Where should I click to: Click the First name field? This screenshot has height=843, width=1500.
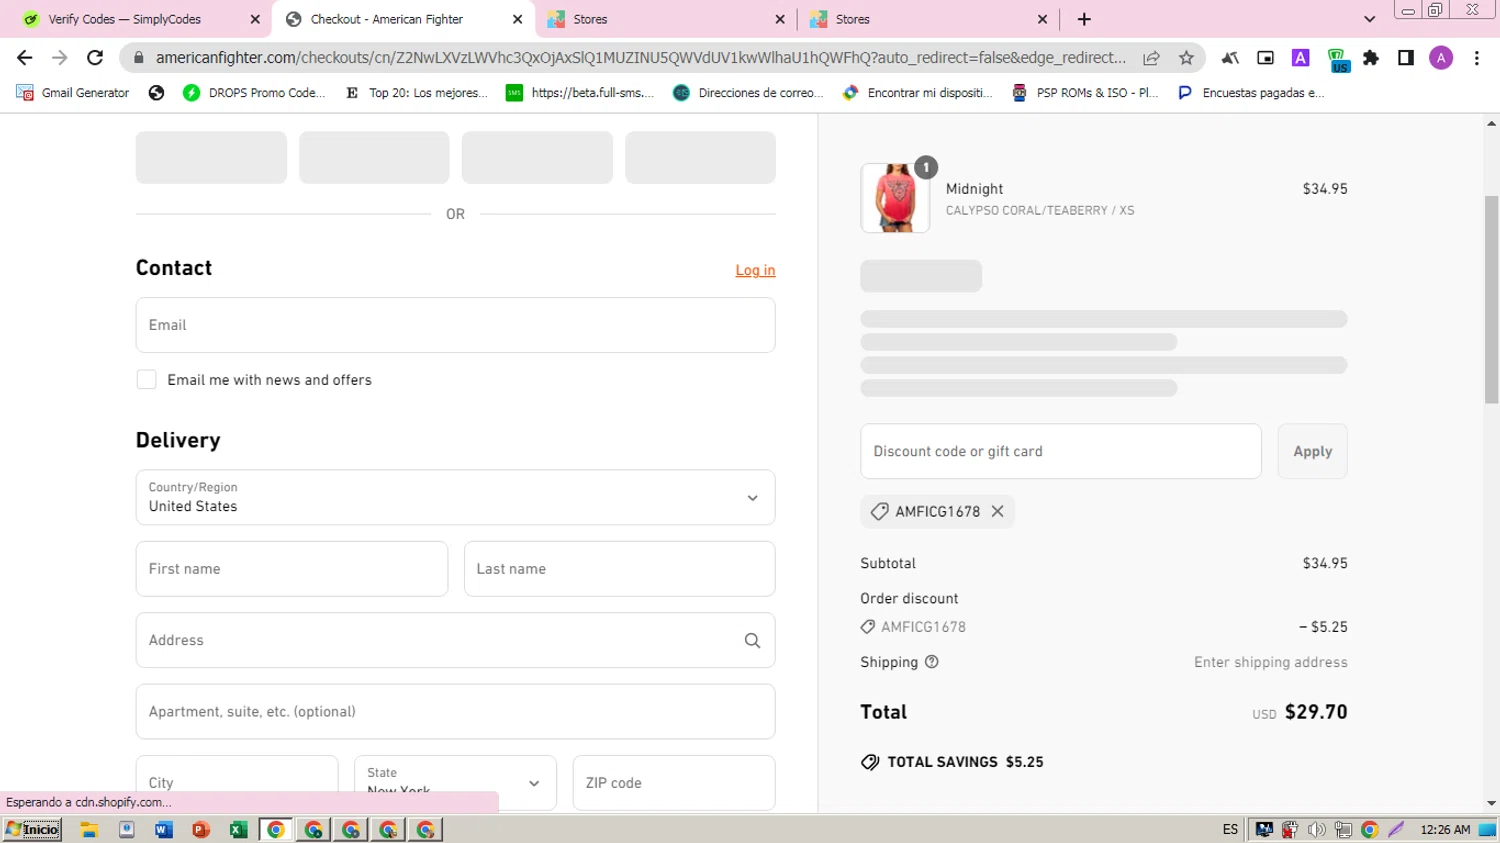tap(292, 569)
